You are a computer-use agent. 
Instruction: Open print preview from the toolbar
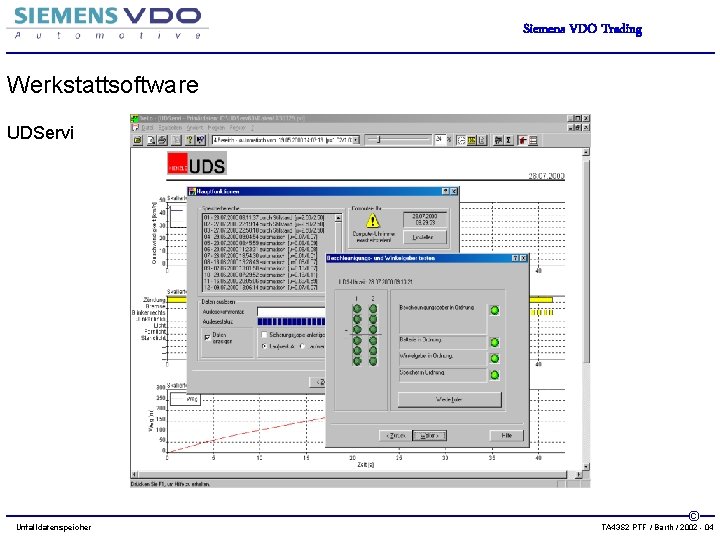tap(152, 141)
